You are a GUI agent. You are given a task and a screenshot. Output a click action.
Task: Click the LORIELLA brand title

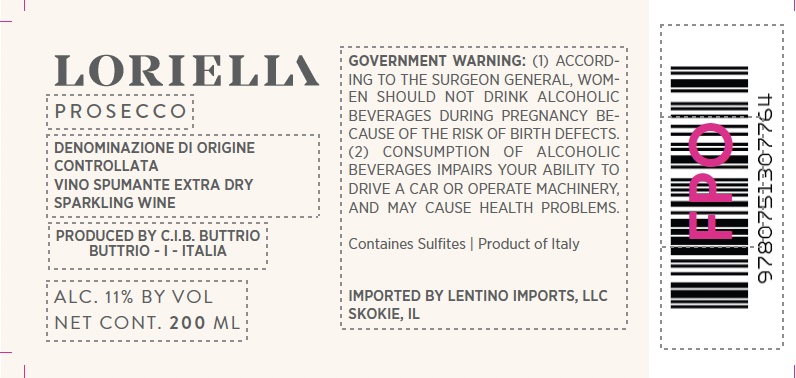187,71
